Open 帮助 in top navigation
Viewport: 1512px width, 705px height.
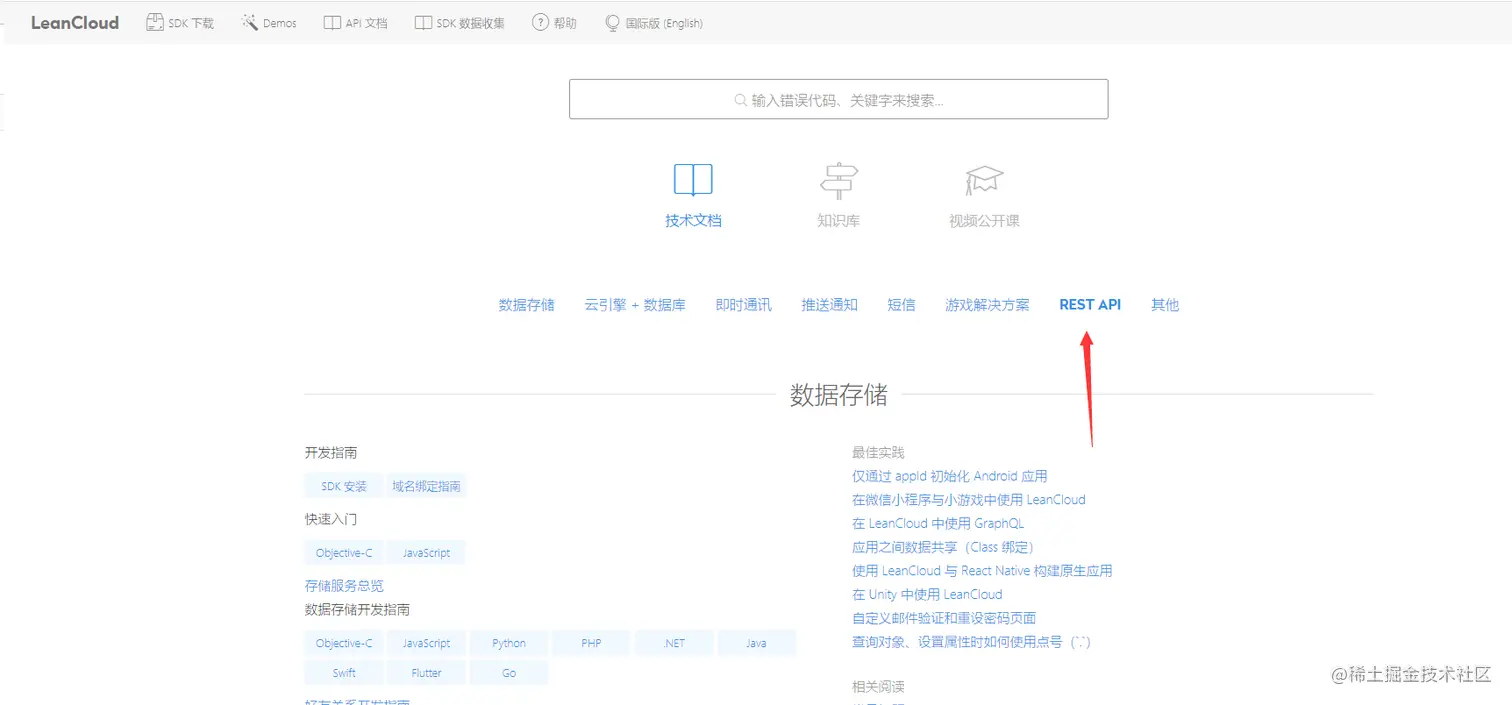click(x=565, y=23)
